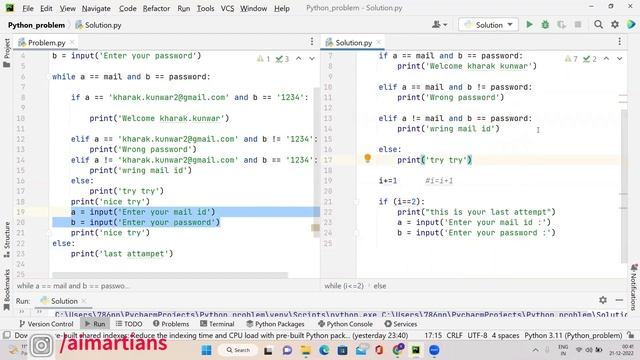
Task: Open right editor tab options menu
Action: coord(619,41)
